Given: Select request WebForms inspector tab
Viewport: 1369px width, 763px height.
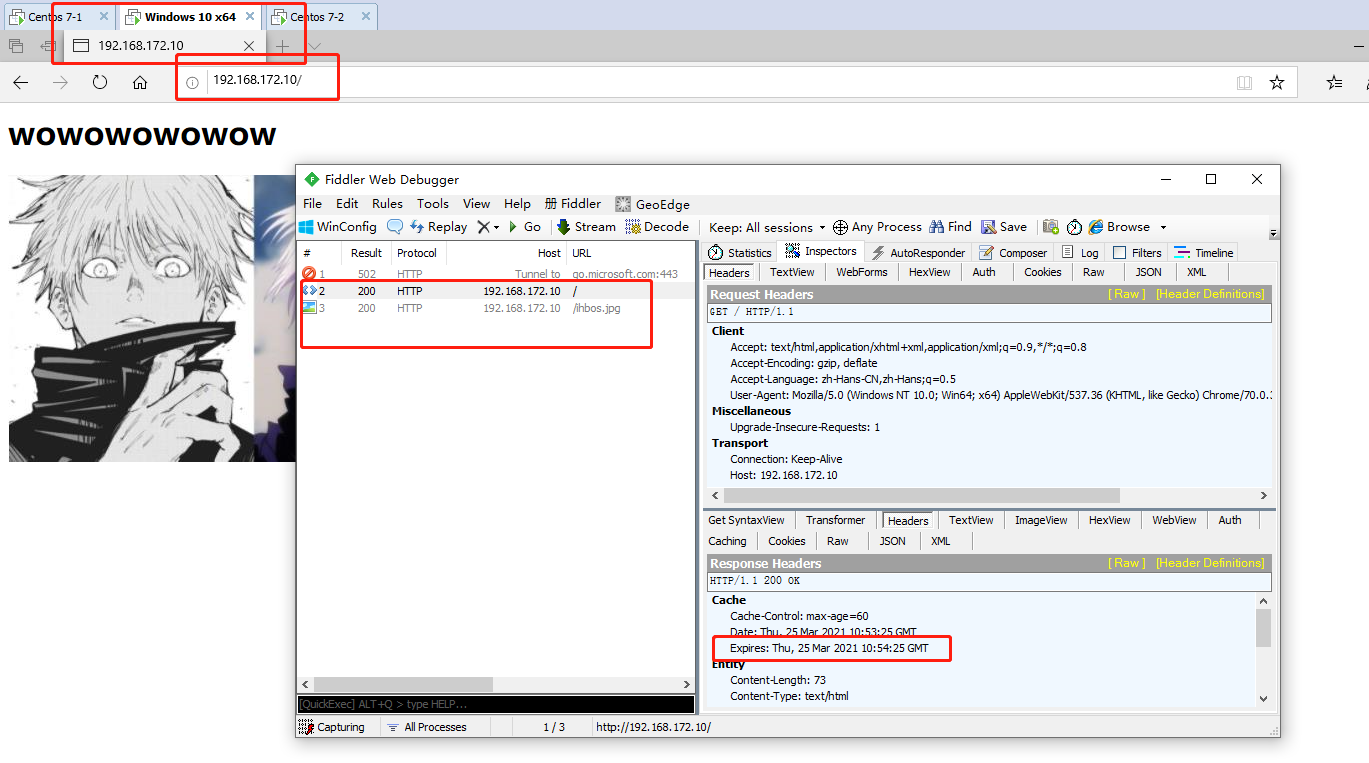Looking at the screenshot, I should (x=862, y=272).
